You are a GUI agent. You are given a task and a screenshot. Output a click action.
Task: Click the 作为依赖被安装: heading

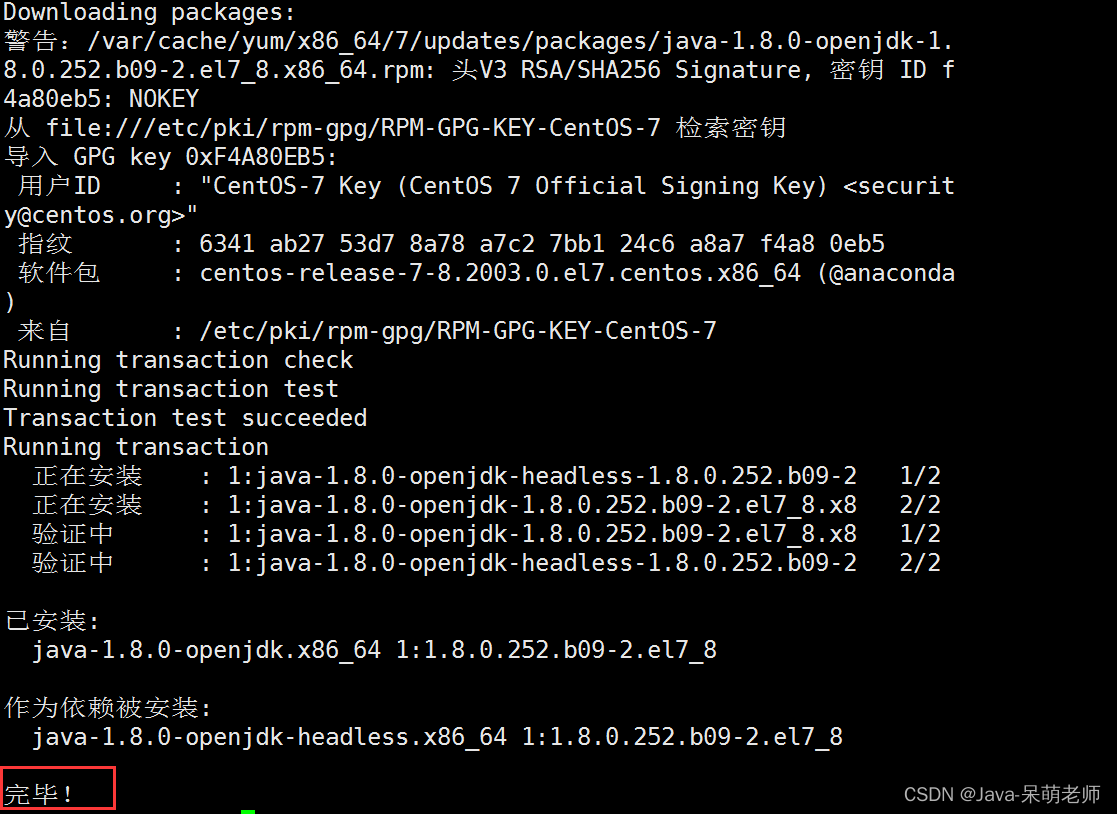point(108,708)
